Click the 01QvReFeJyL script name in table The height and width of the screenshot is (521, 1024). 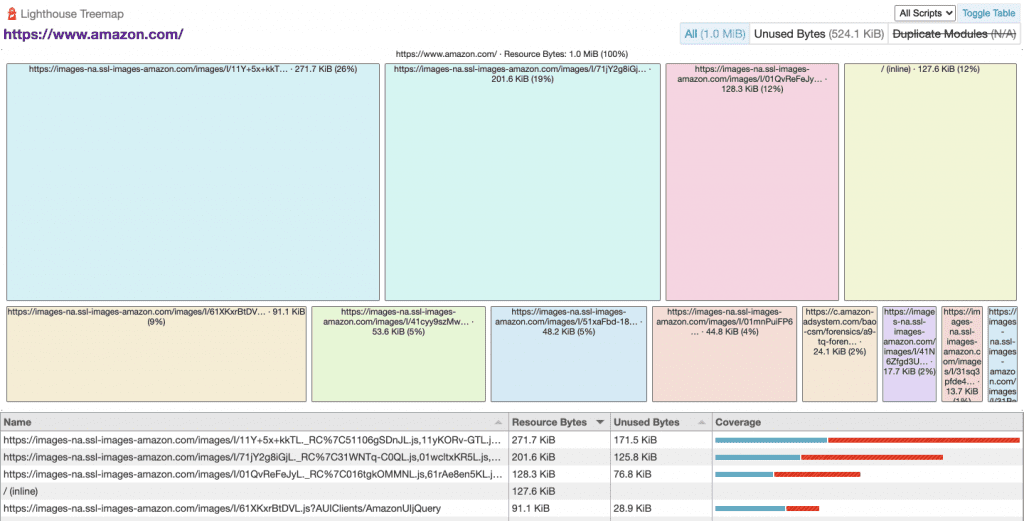click(253, 474)
